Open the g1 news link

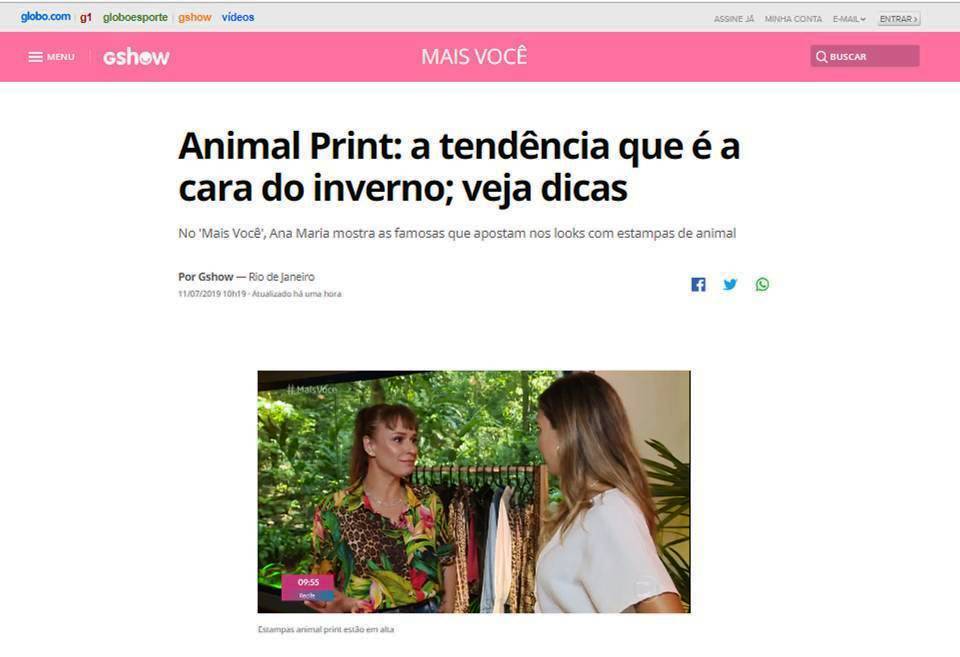tap(86, 17)
